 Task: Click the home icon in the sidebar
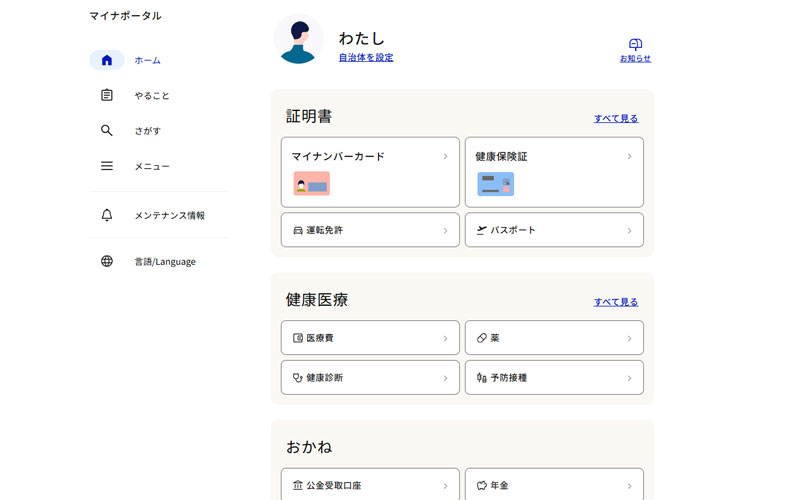tap(107, 60)
